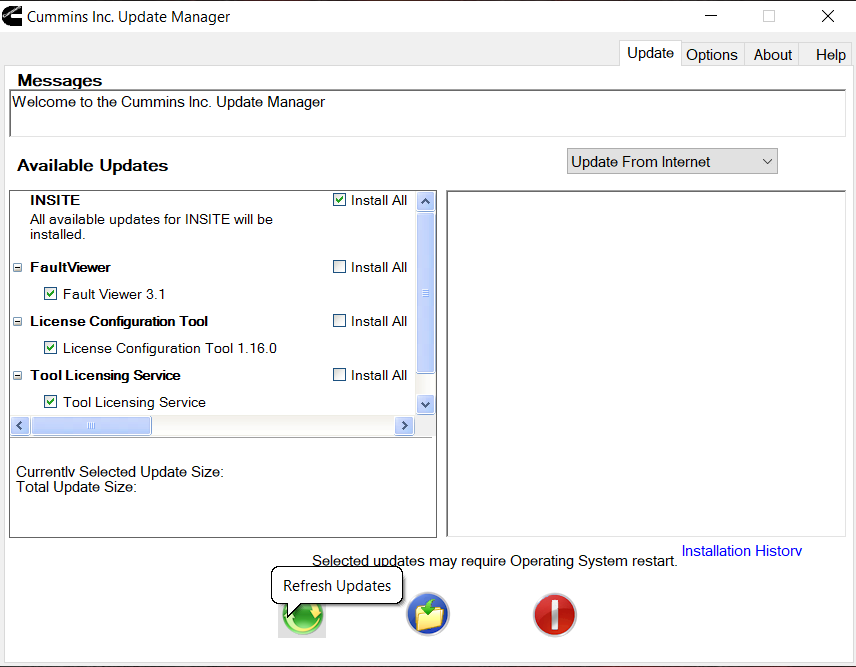This screenshot has width=856, height=667.
Task: Click the red stop icon
Action: (x=555, y=615)
